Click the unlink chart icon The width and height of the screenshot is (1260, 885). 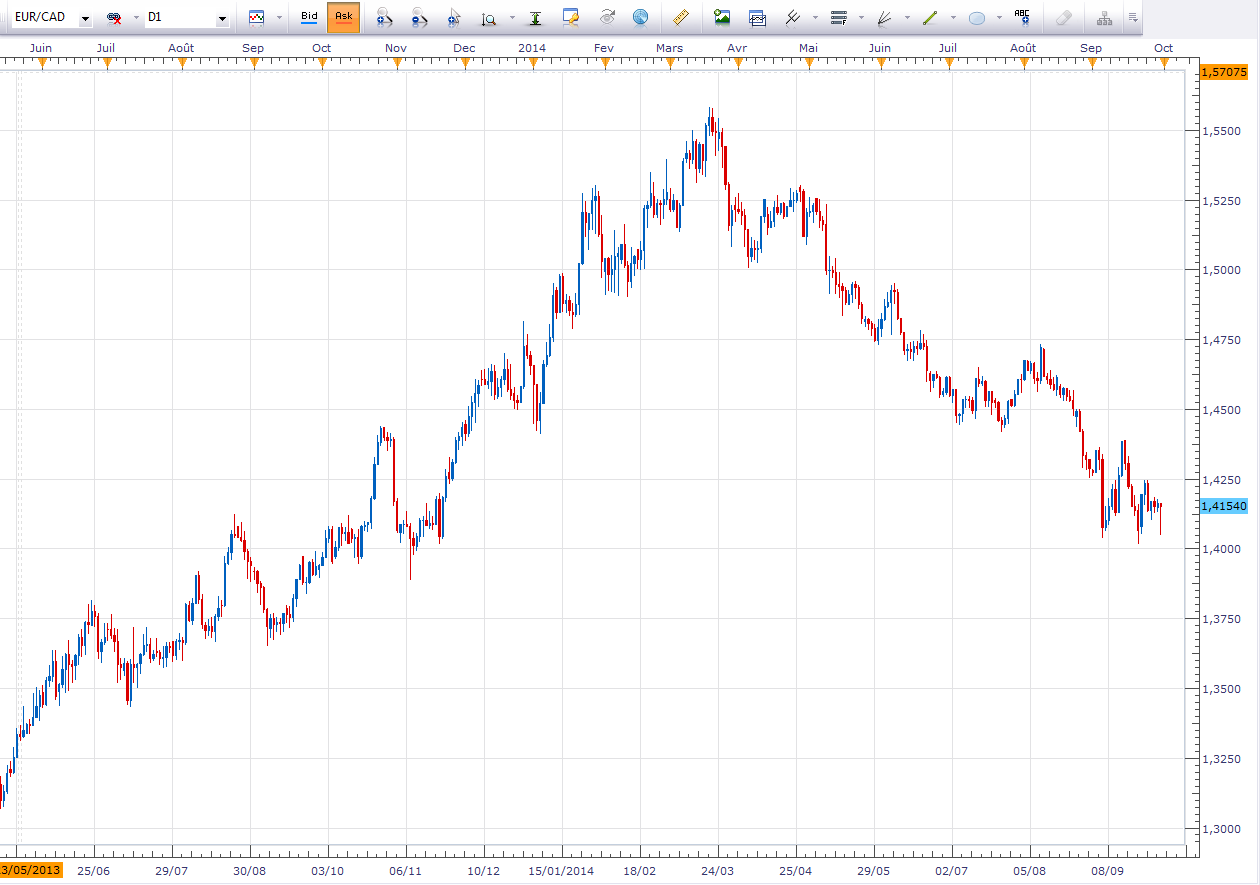tap(115, 18)
